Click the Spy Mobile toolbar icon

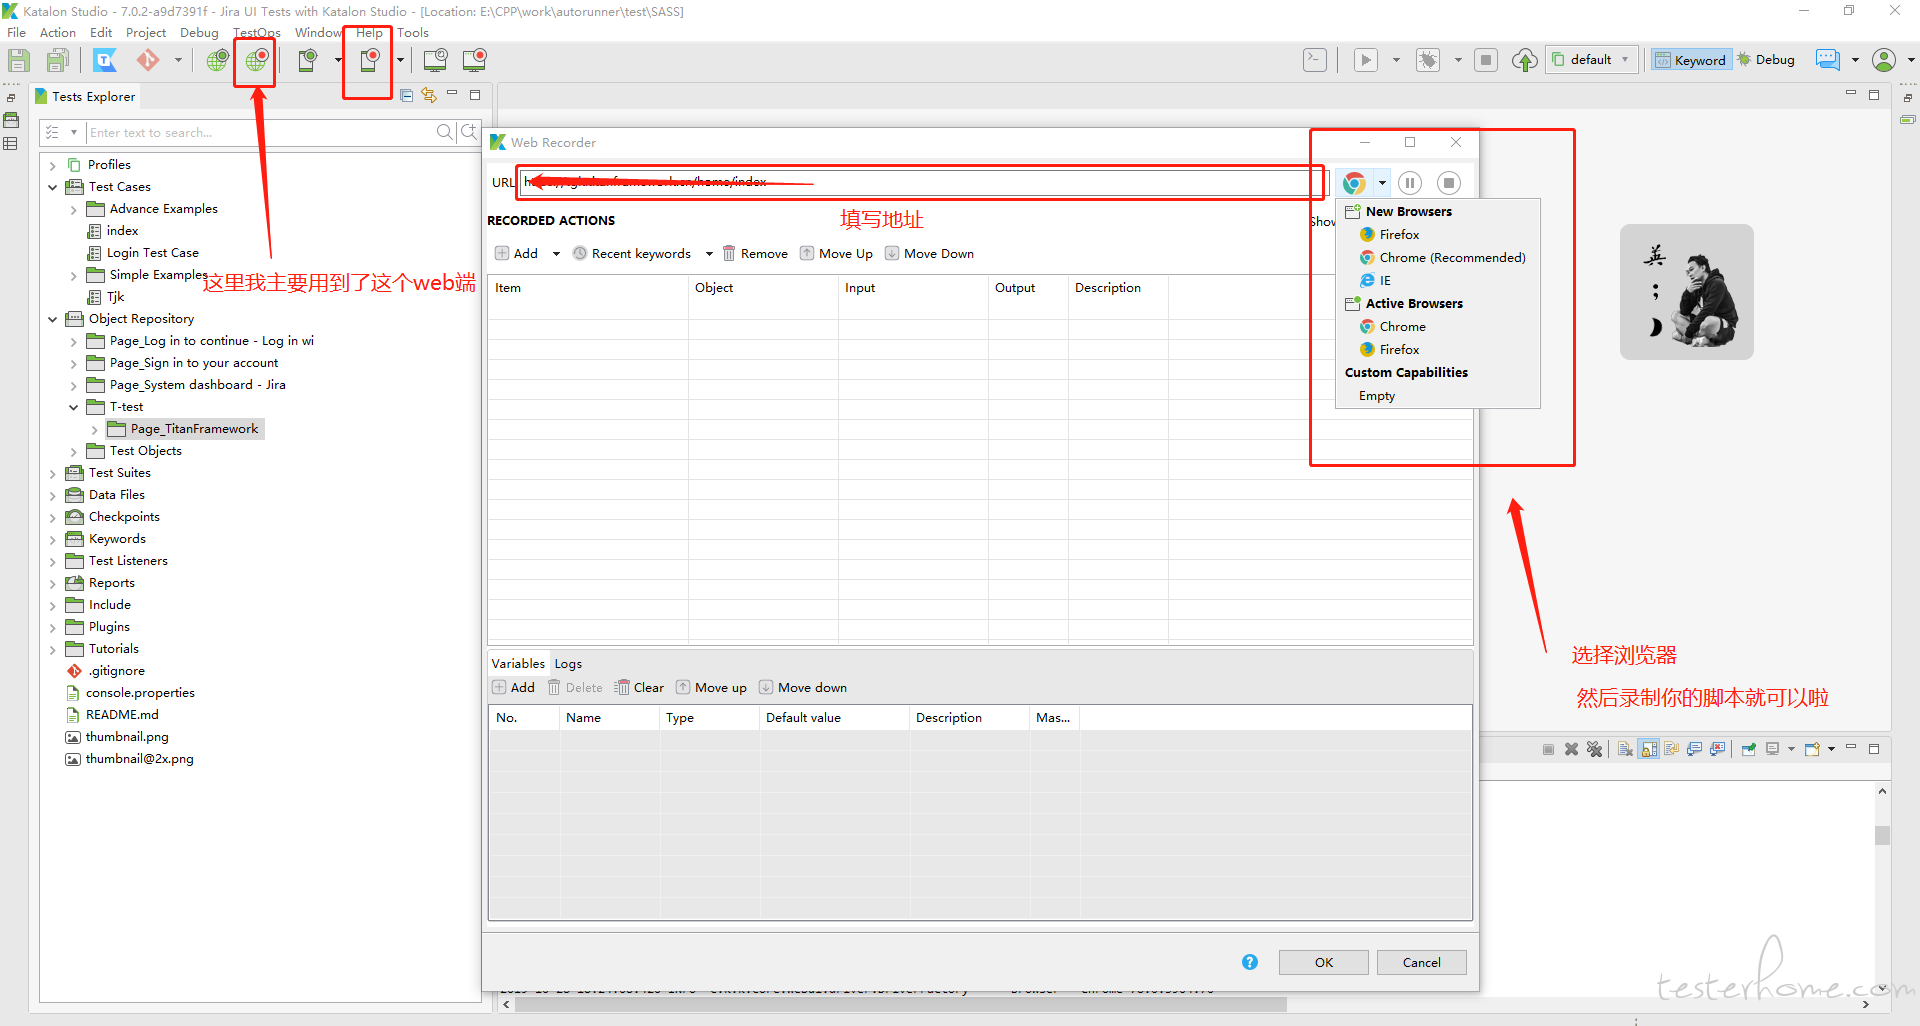(308, 60)
